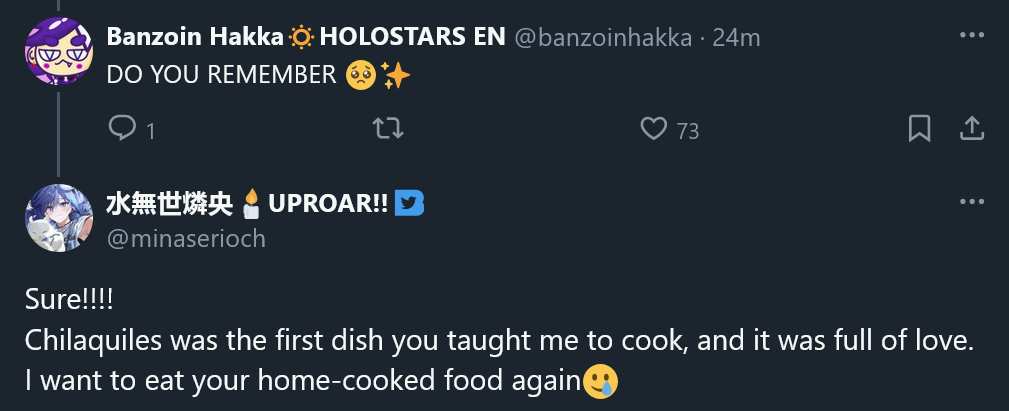Click the Chilaquiles reply text
The height and width of the screenshot is (411, 1009).
[498, 340]
